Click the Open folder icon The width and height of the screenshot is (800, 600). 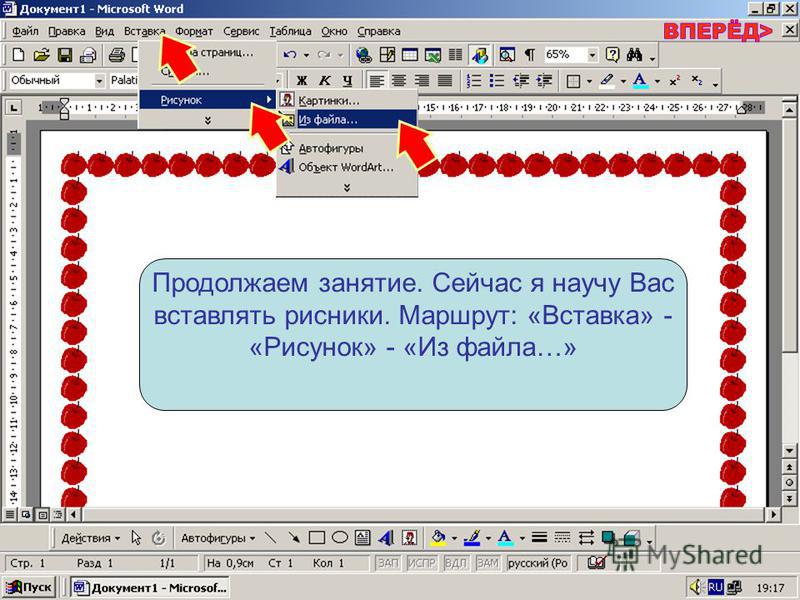[41, 55]
